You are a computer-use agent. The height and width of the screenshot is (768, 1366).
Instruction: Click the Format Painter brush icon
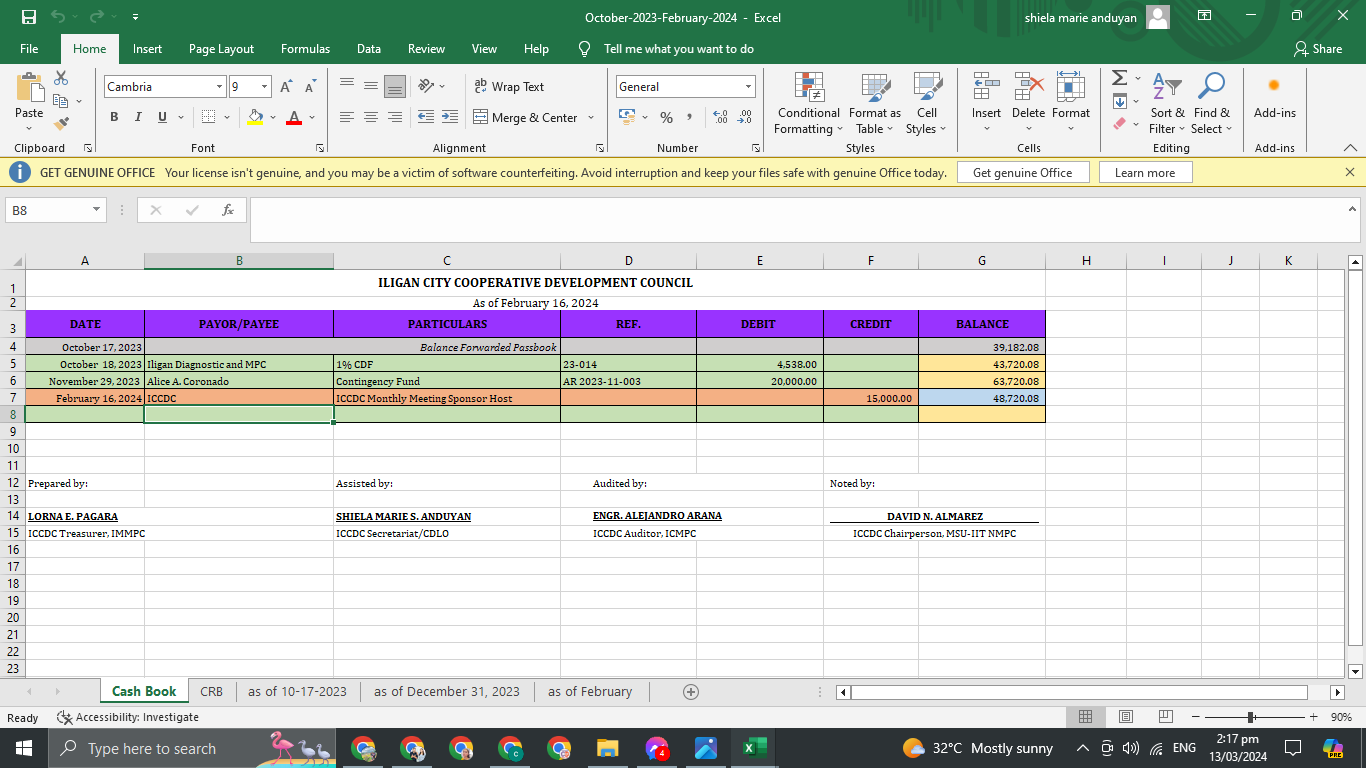point(61,124)
